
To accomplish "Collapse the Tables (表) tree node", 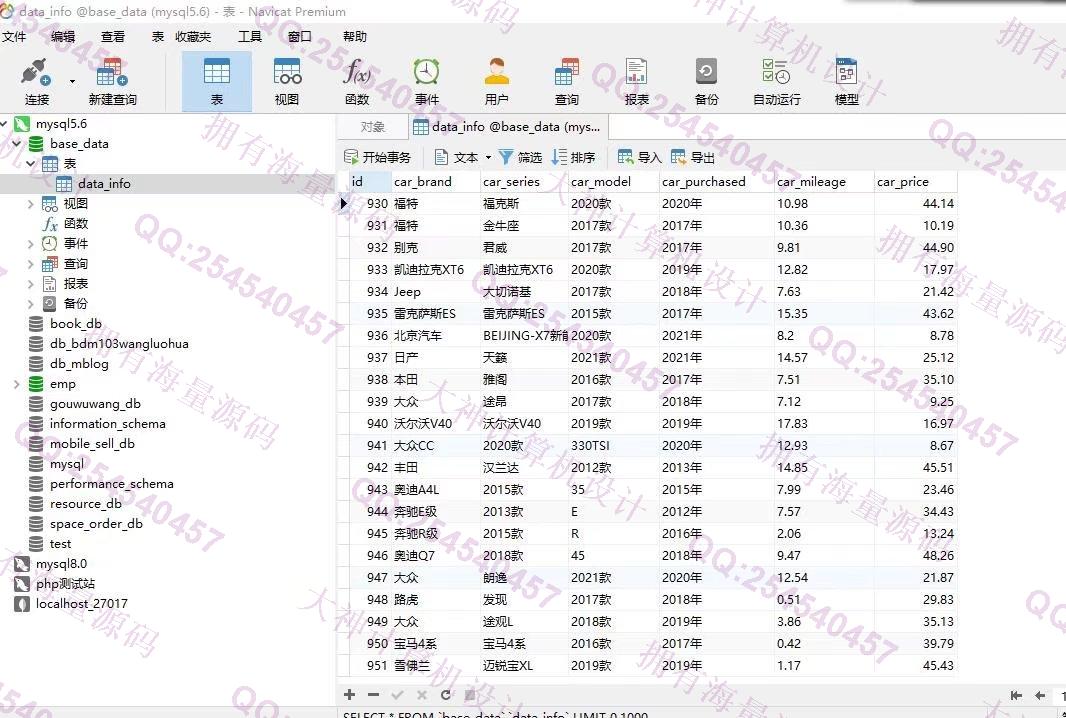I will 31,164.
